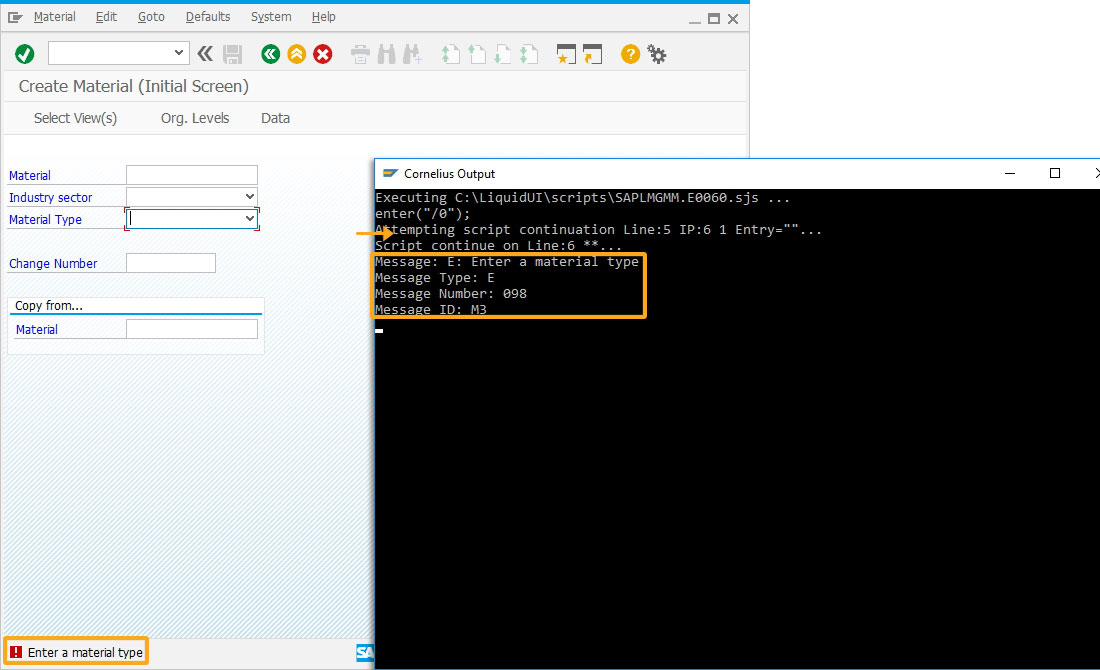
Task: Click the Cornelius Output title text
Action: [x=450, y=174]
